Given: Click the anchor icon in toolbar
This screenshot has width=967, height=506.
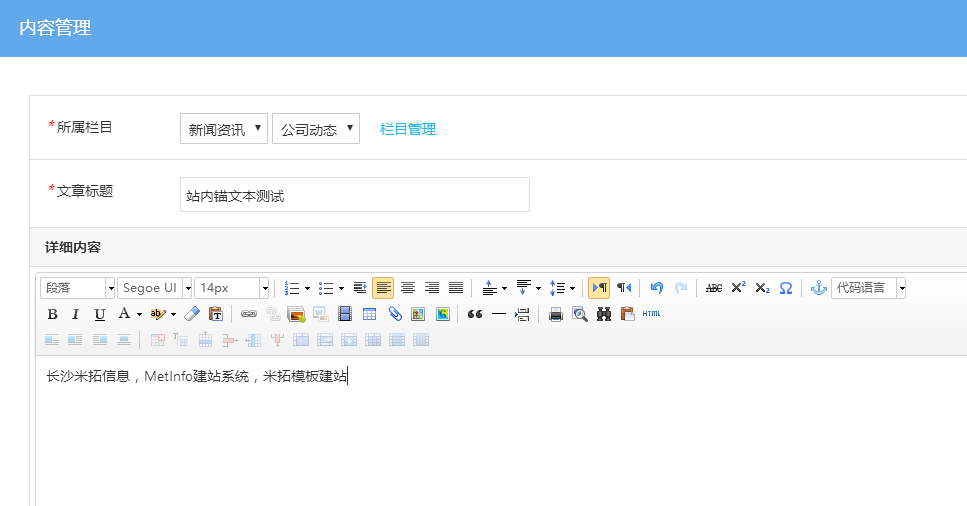Looking at the screenshot, I should [818, 288].
